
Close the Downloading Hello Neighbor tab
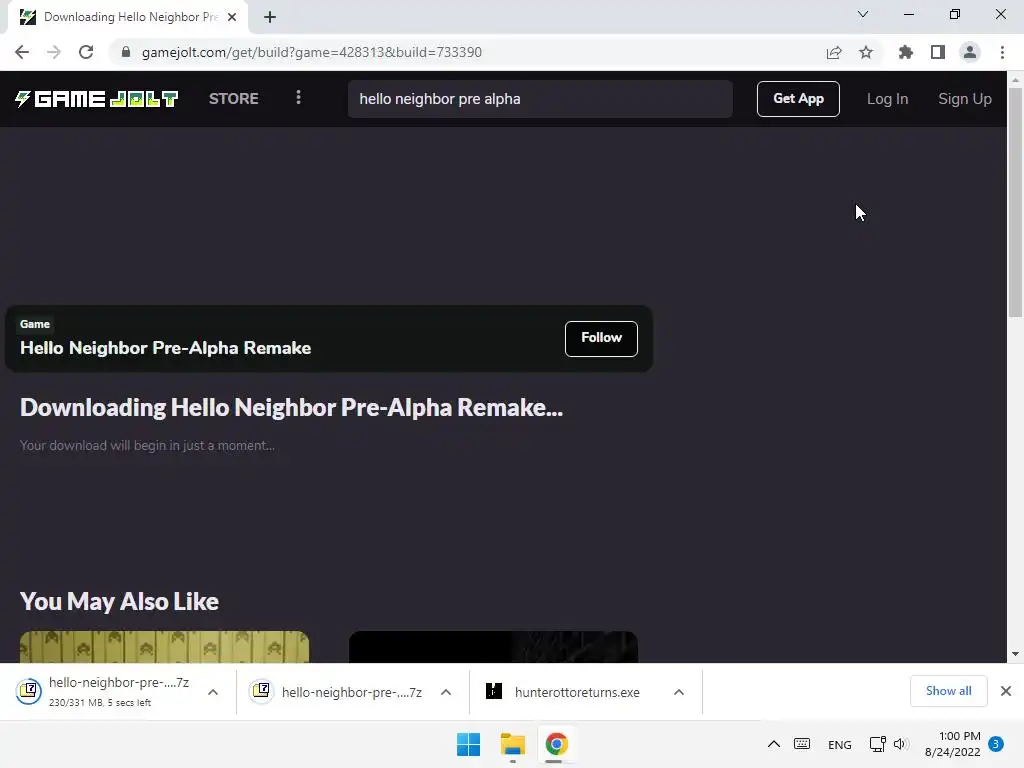(x=232, y=17)
